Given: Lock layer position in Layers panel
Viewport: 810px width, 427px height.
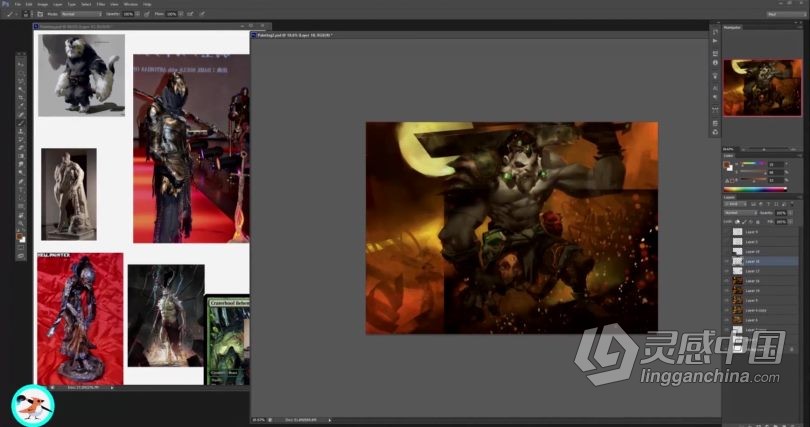Looking at the screenshot, I should point(751,222).
